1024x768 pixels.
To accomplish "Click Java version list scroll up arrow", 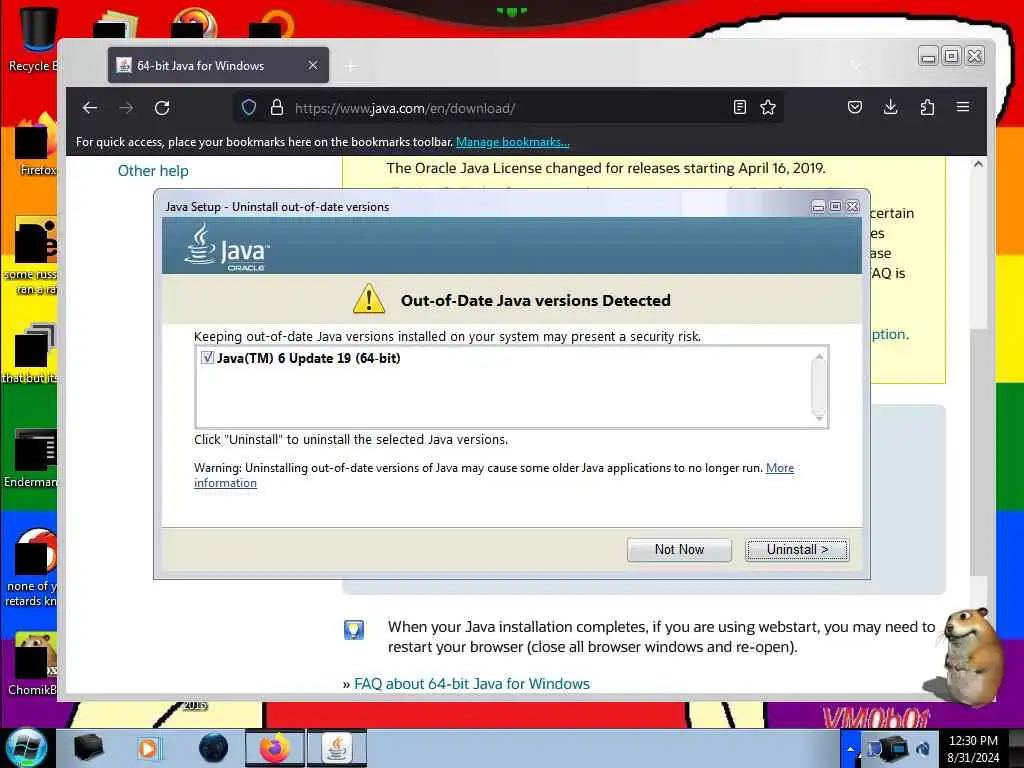I will coord(819,357).
